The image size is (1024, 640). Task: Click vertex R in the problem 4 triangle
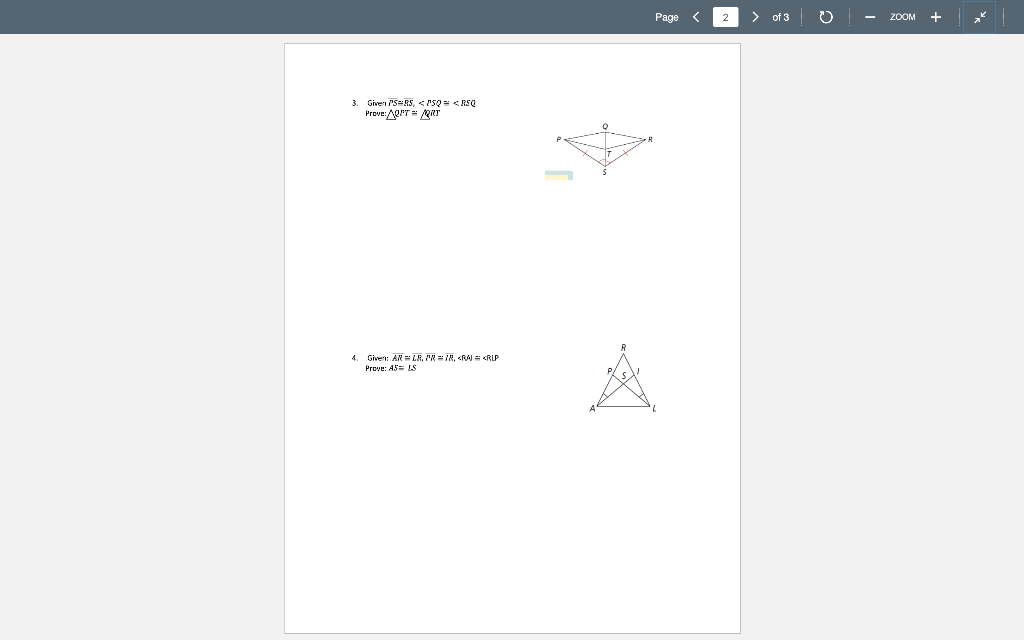[623, 346]
